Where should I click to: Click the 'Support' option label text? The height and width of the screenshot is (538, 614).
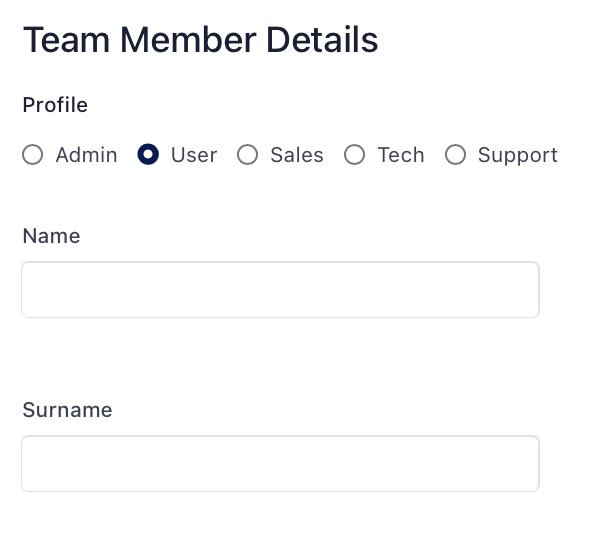[517, 155]
